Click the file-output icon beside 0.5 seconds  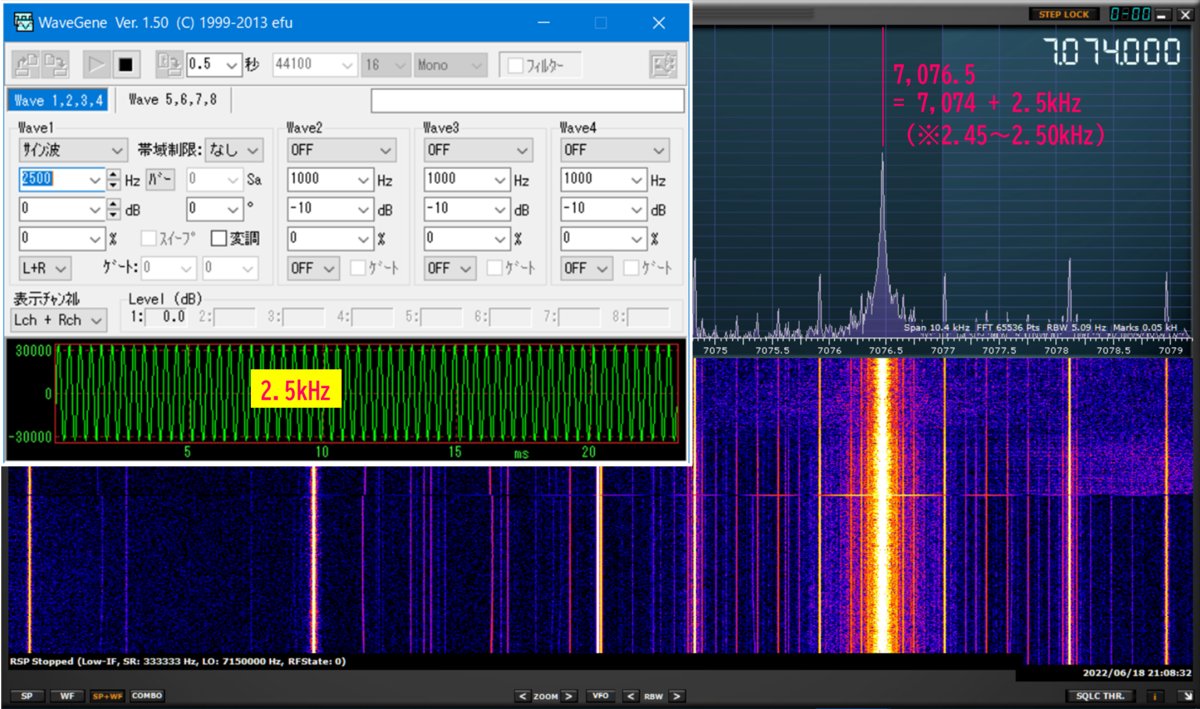pos(169,65)
